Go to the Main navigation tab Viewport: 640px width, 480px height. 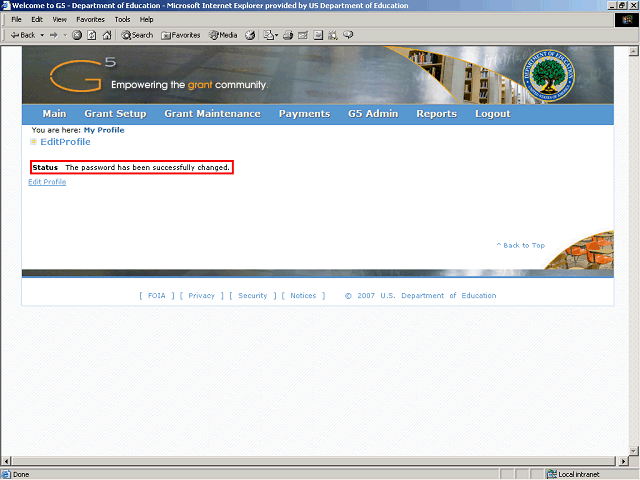tap(54, 114)
